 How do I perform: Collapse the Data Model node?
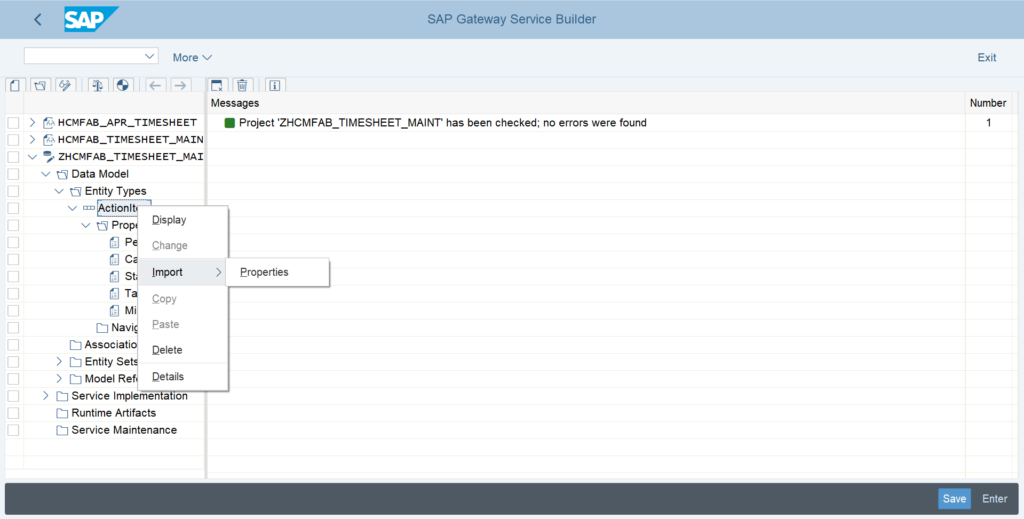(46, 174)
